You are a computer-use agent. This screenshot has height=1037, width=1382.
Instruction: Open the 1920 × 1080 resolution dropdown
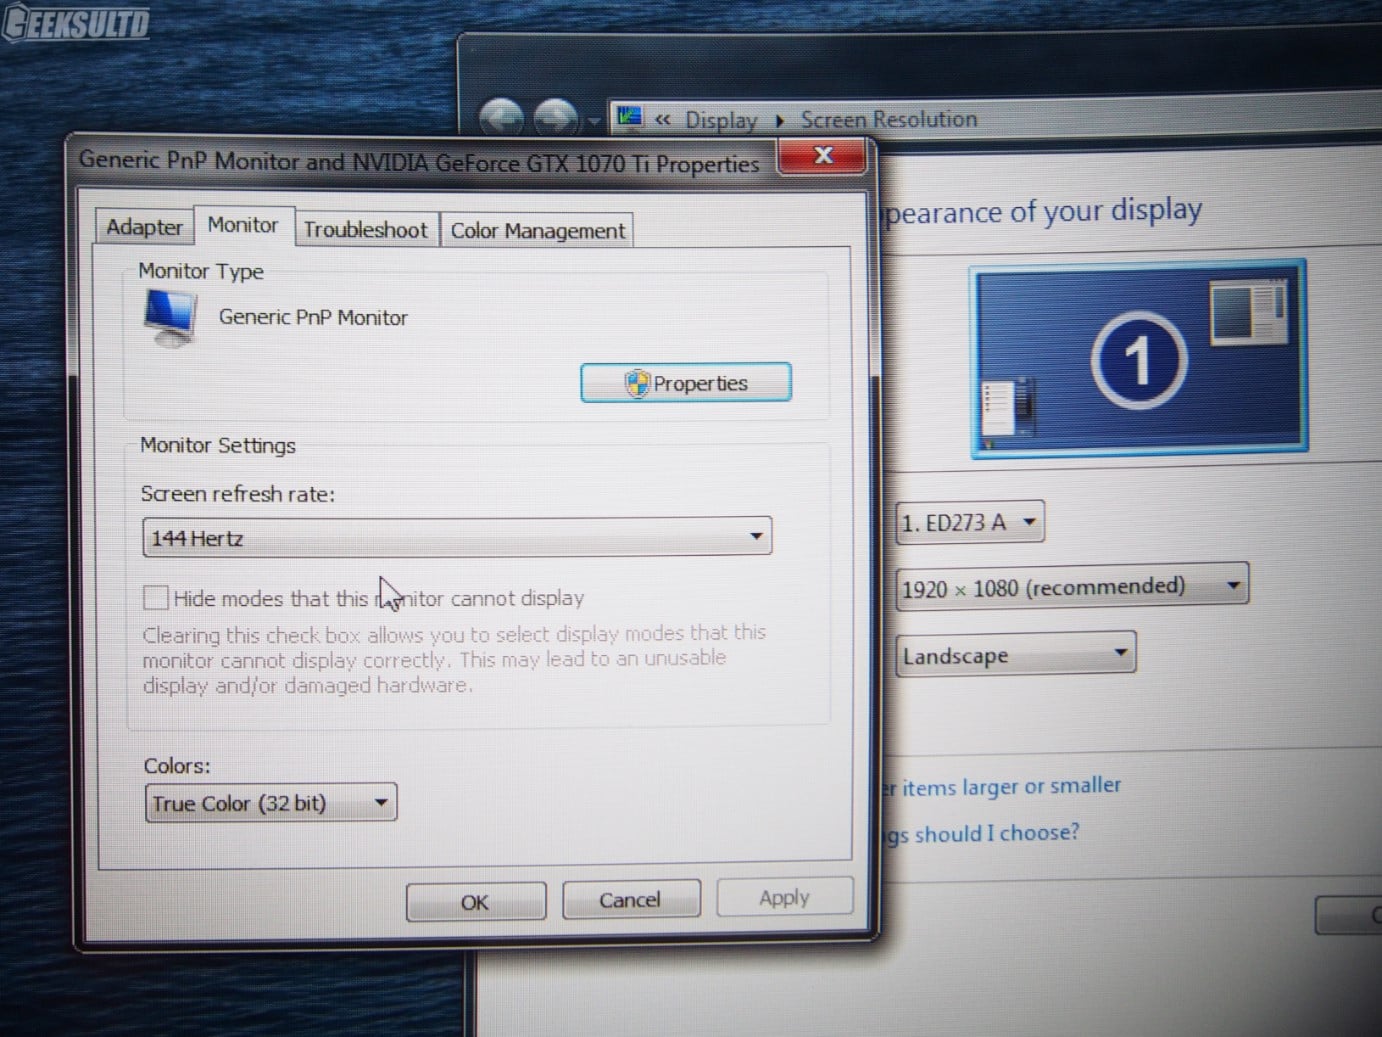pyautogui.click(x=1072, y=587)
